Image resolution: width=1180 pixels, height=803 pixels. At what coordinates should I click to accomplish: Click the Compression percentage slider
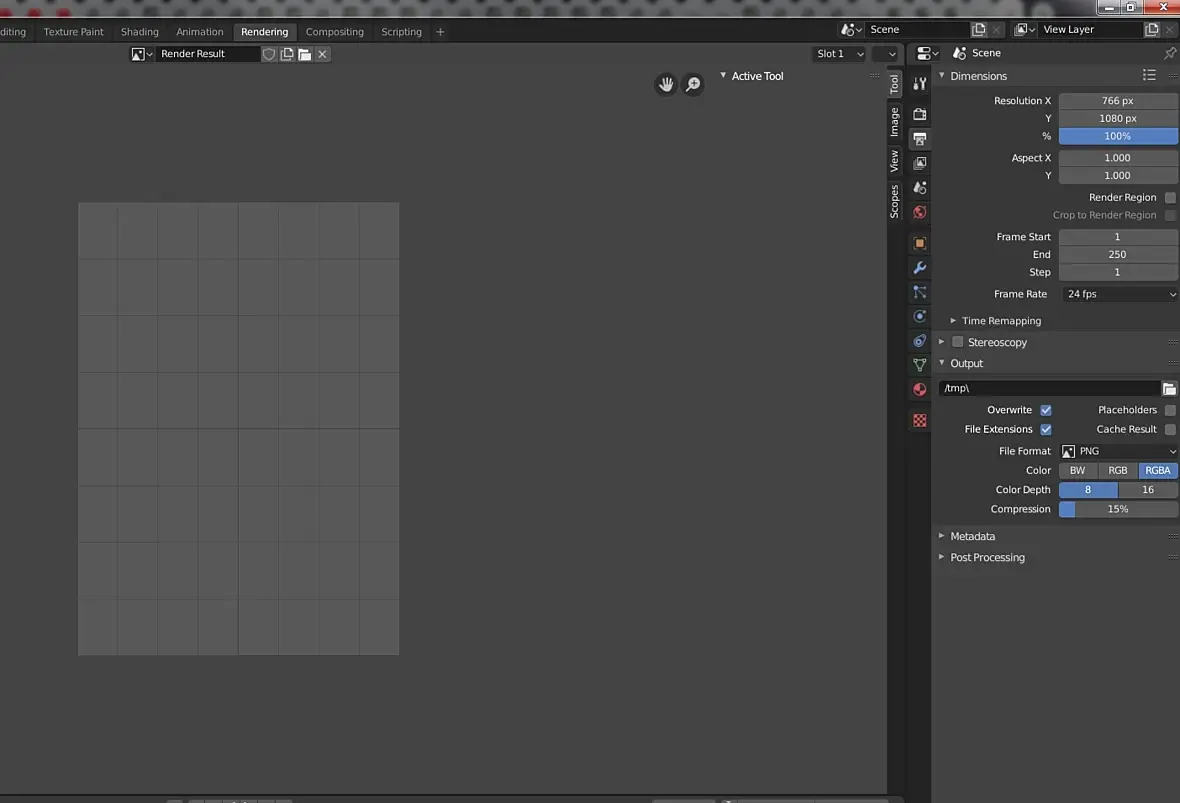click(x=1118, y=509)
